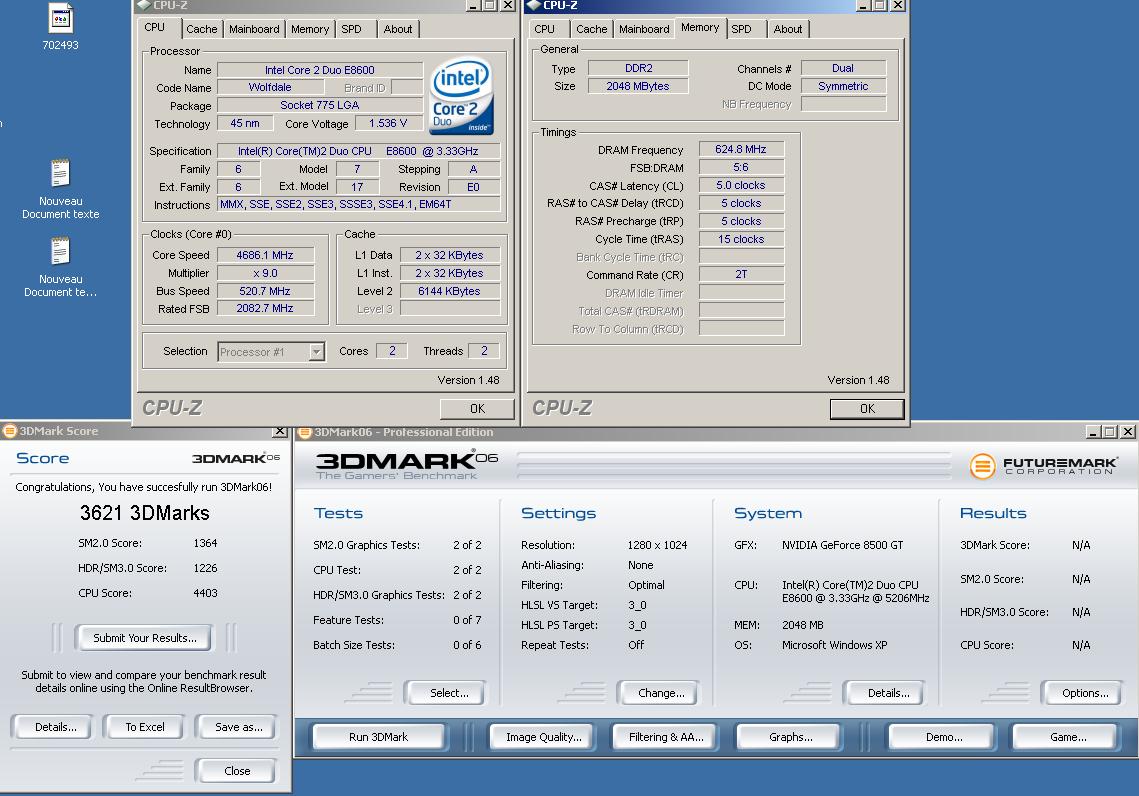Click the Channels # value Dual
This screenshot has width=1139, height=796.
[x=843, y=68]
